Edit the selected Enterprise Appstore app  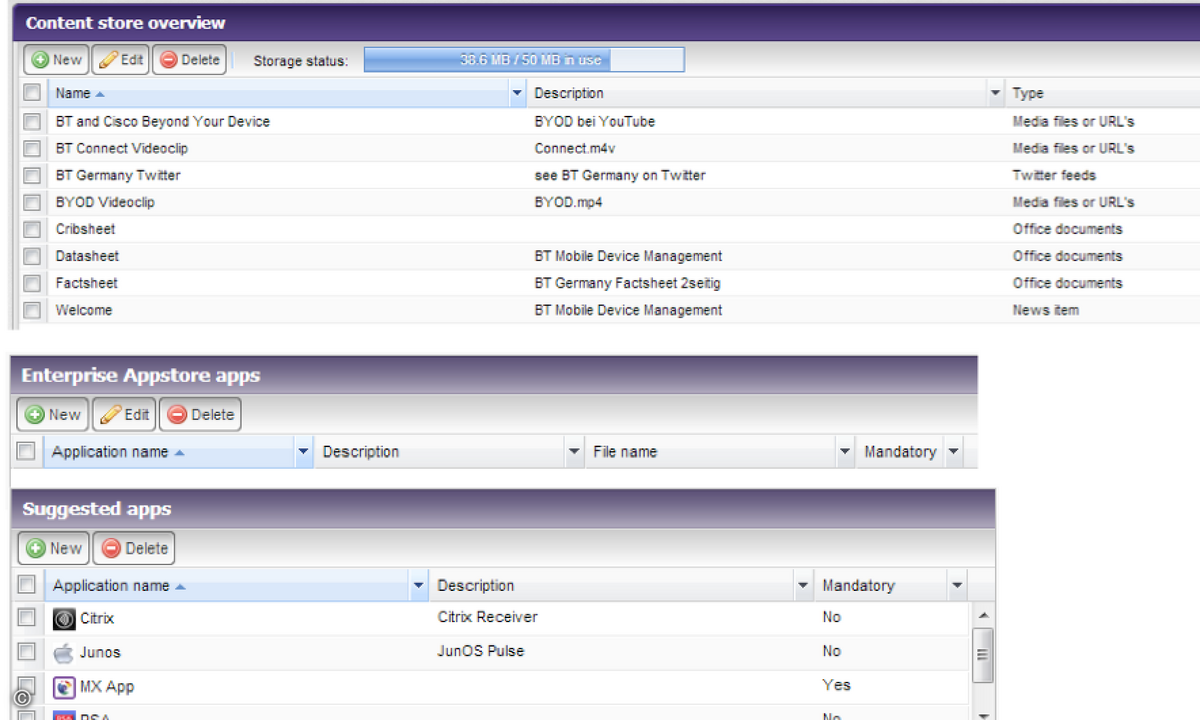[125, 414]
